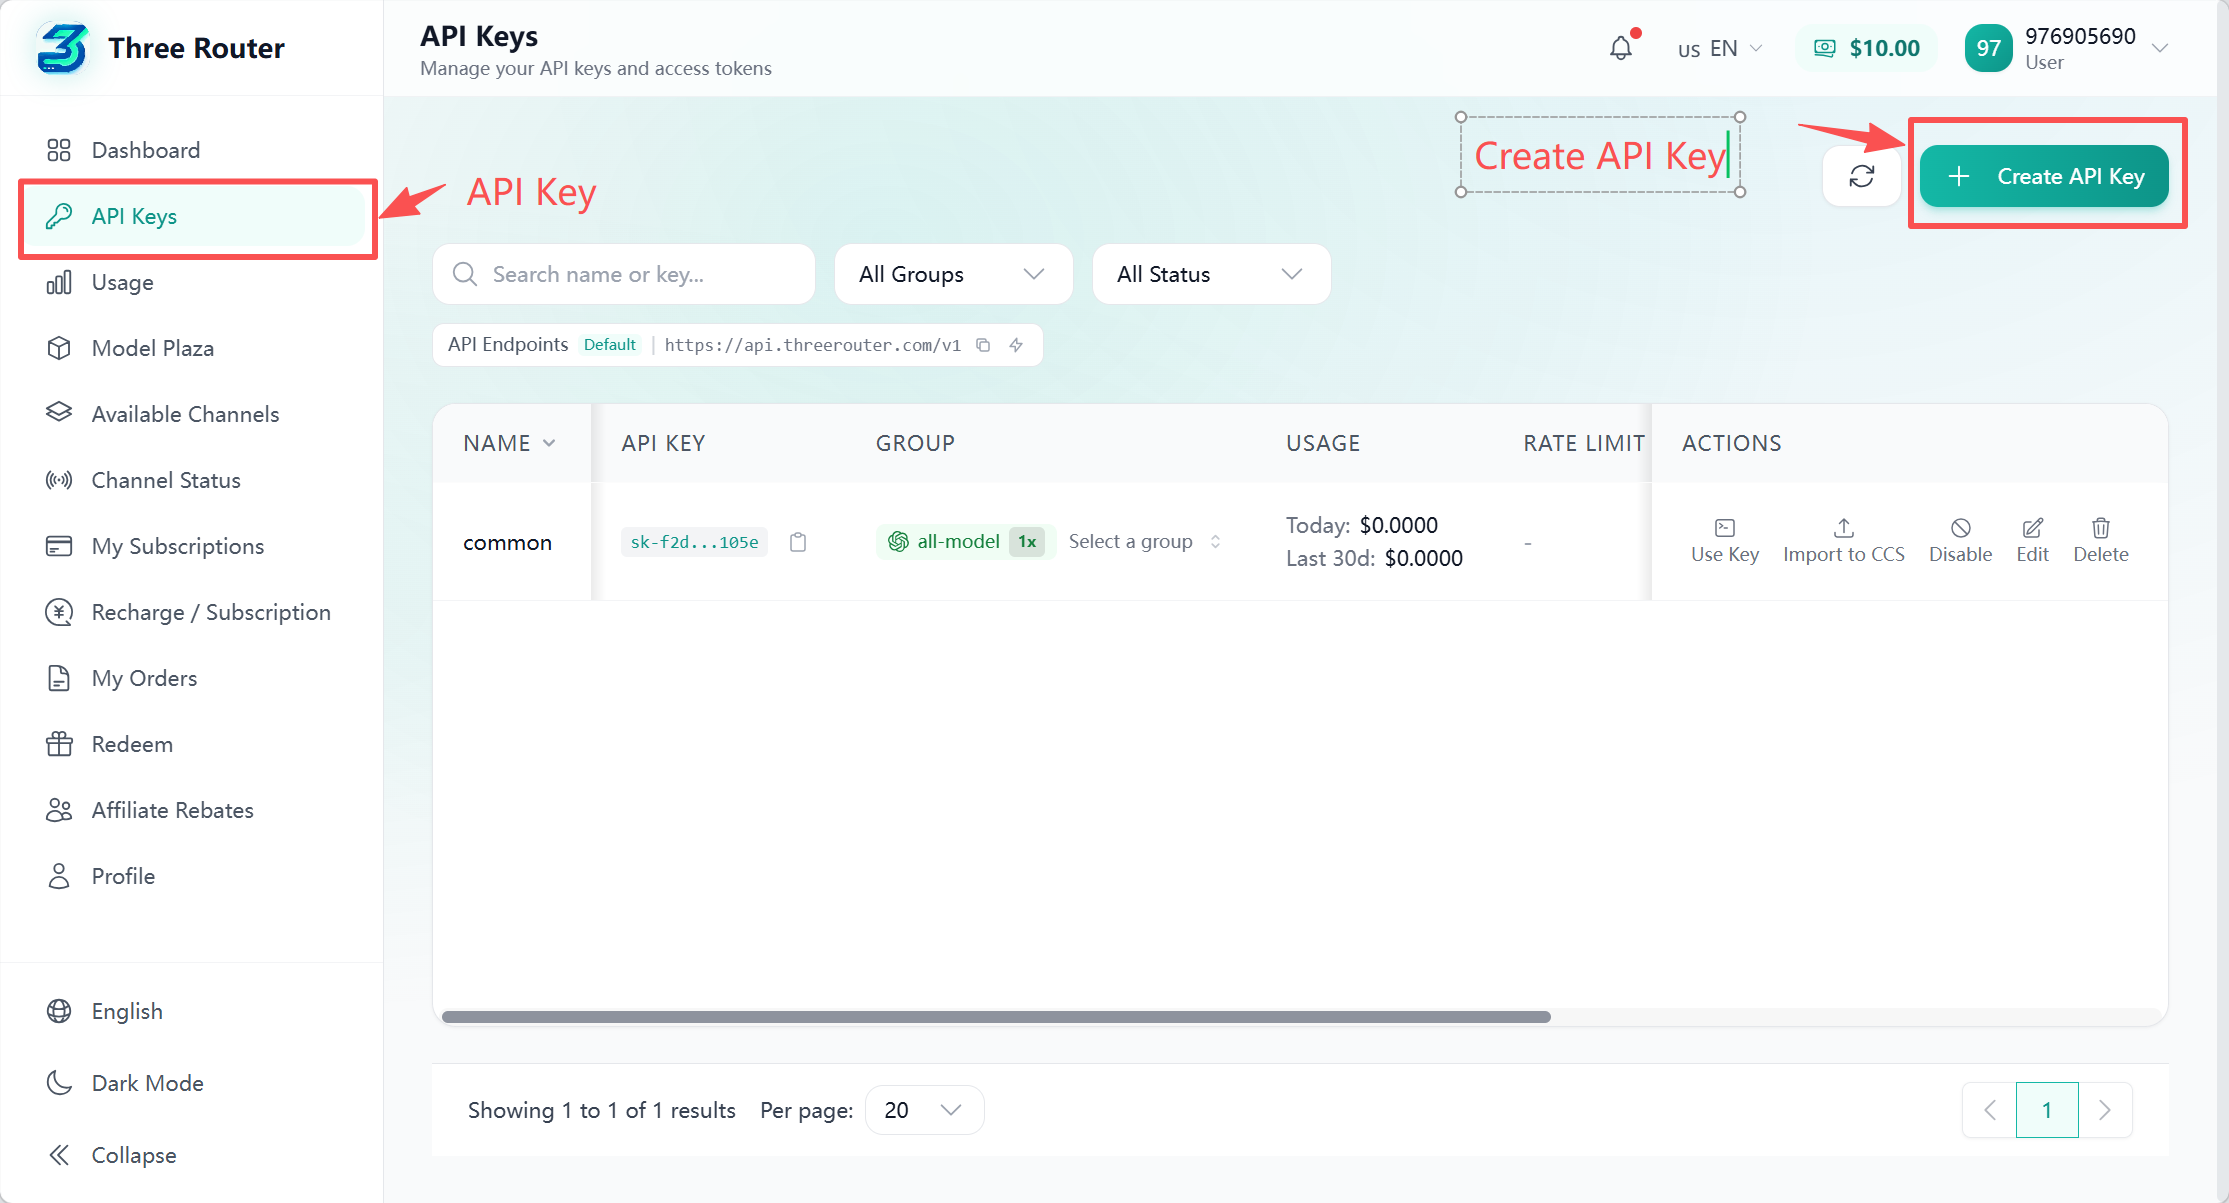Refresh the API keys list
This screenshot has height=1203, width=2229.
pos(1861,176)
